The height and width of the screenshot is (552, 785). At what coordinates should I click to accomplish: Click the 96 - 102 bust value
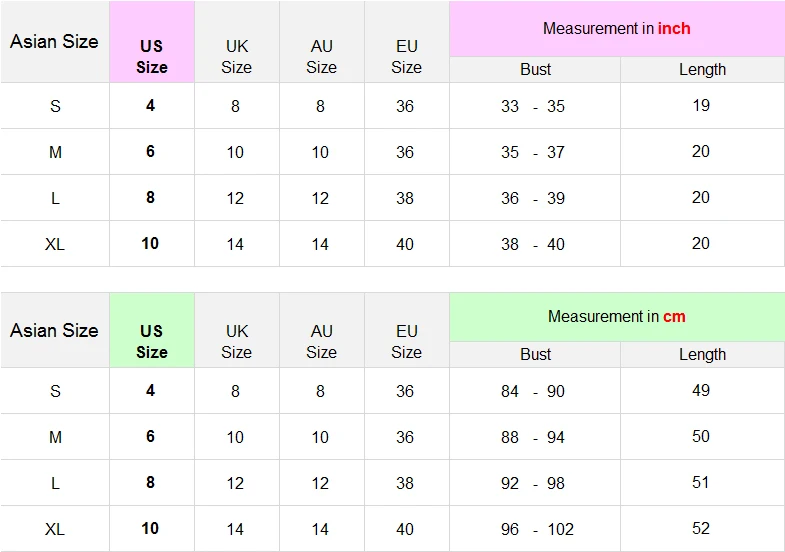(x=537, y=529)
